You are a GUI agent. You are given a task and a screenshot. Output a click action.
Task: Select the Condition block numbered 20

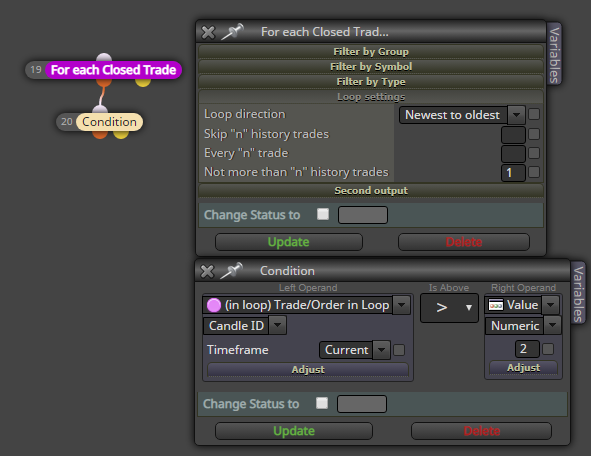tap(109, 122)
